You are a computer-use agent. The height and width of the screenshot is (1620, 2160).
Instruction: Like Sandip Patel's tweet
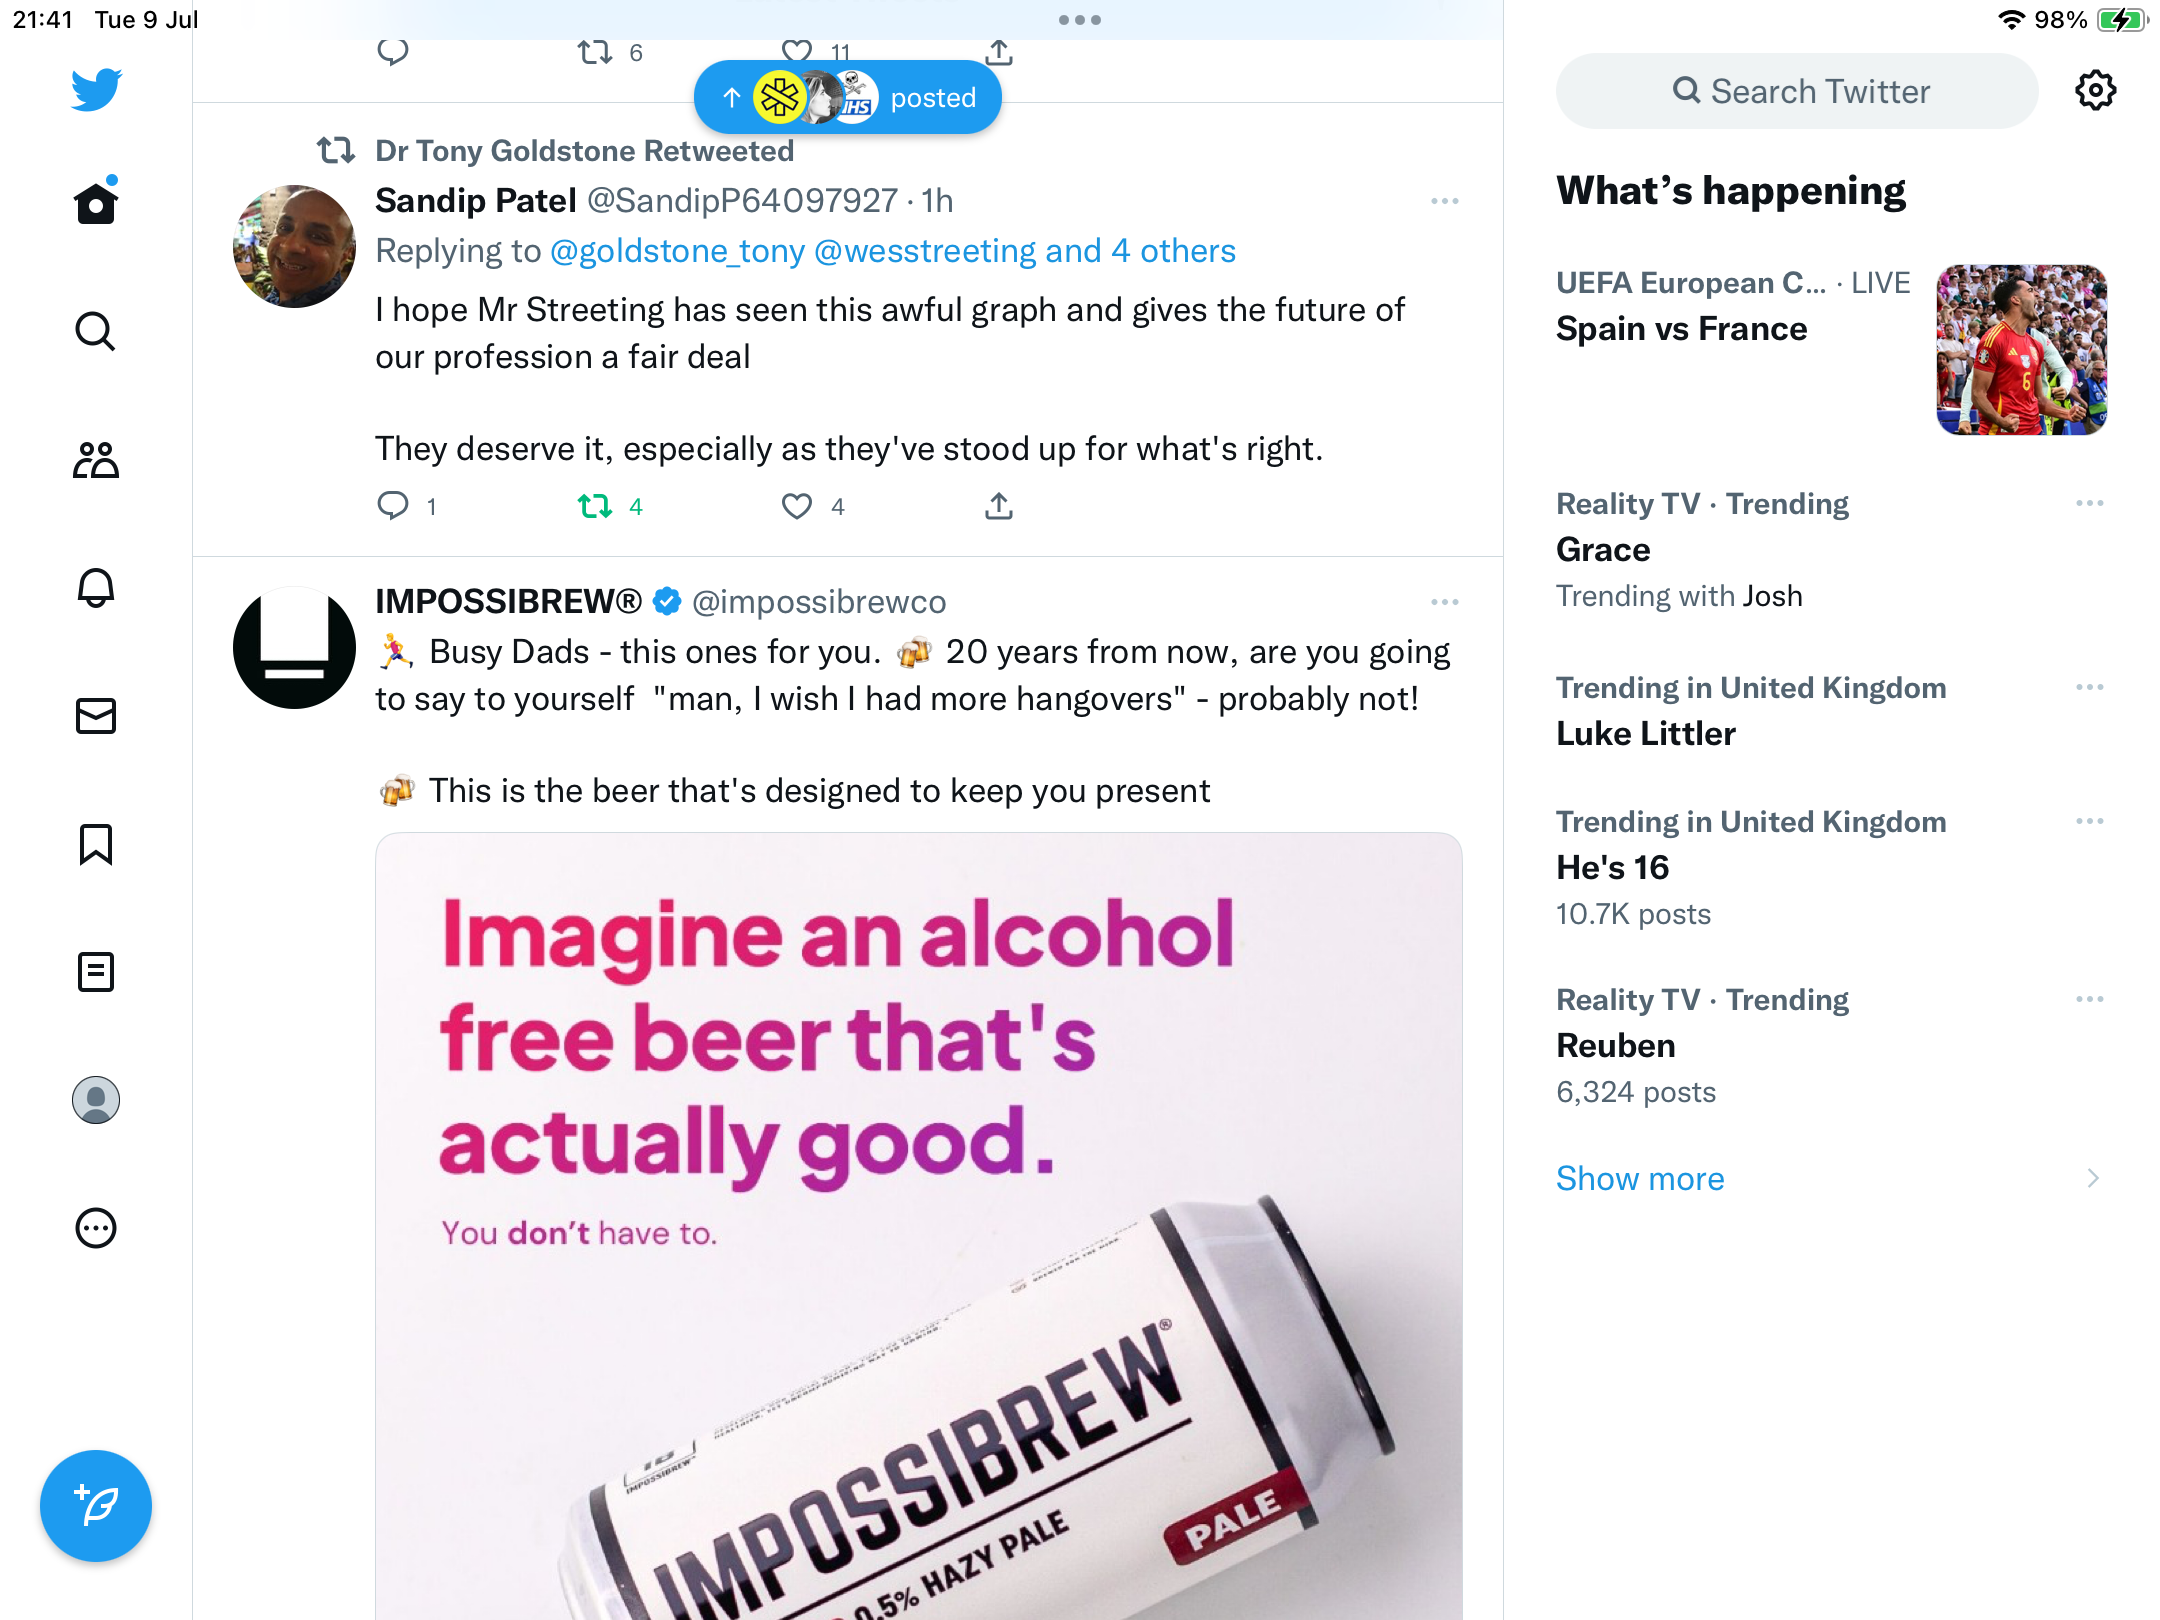796,507
